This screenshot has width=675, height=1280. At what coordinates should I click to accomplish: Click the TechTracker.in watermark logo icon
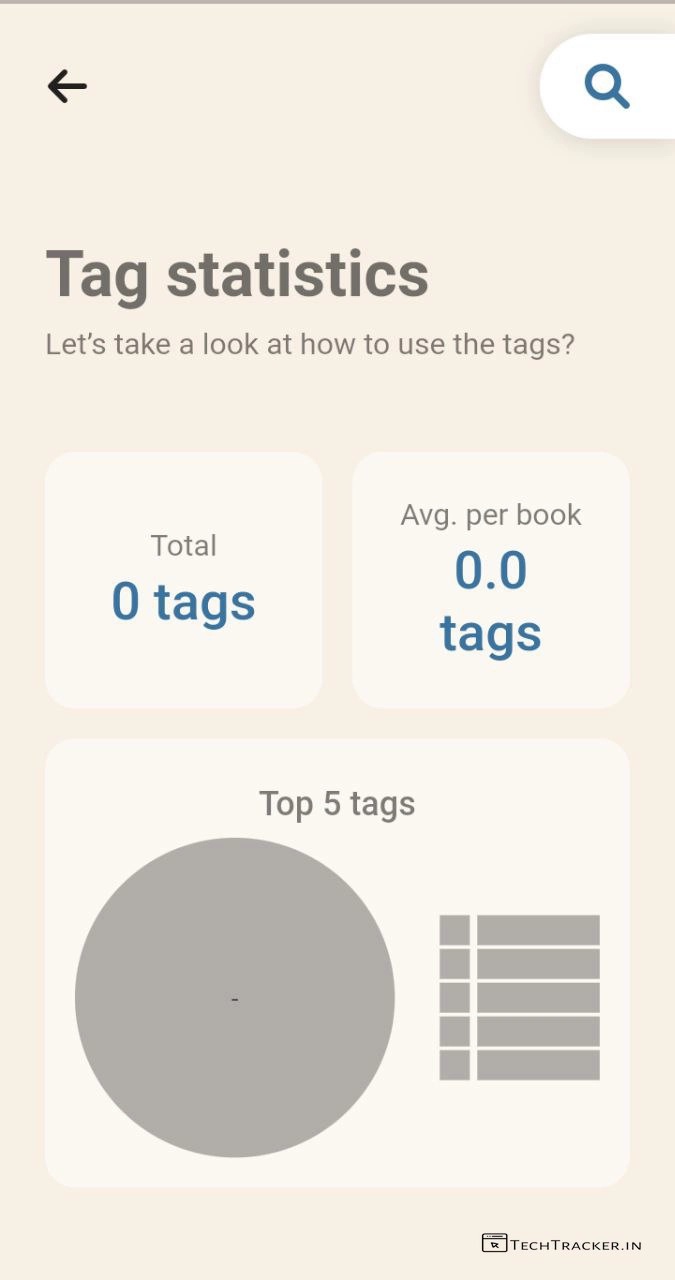pyautogui.click(x=494, y=1243)
